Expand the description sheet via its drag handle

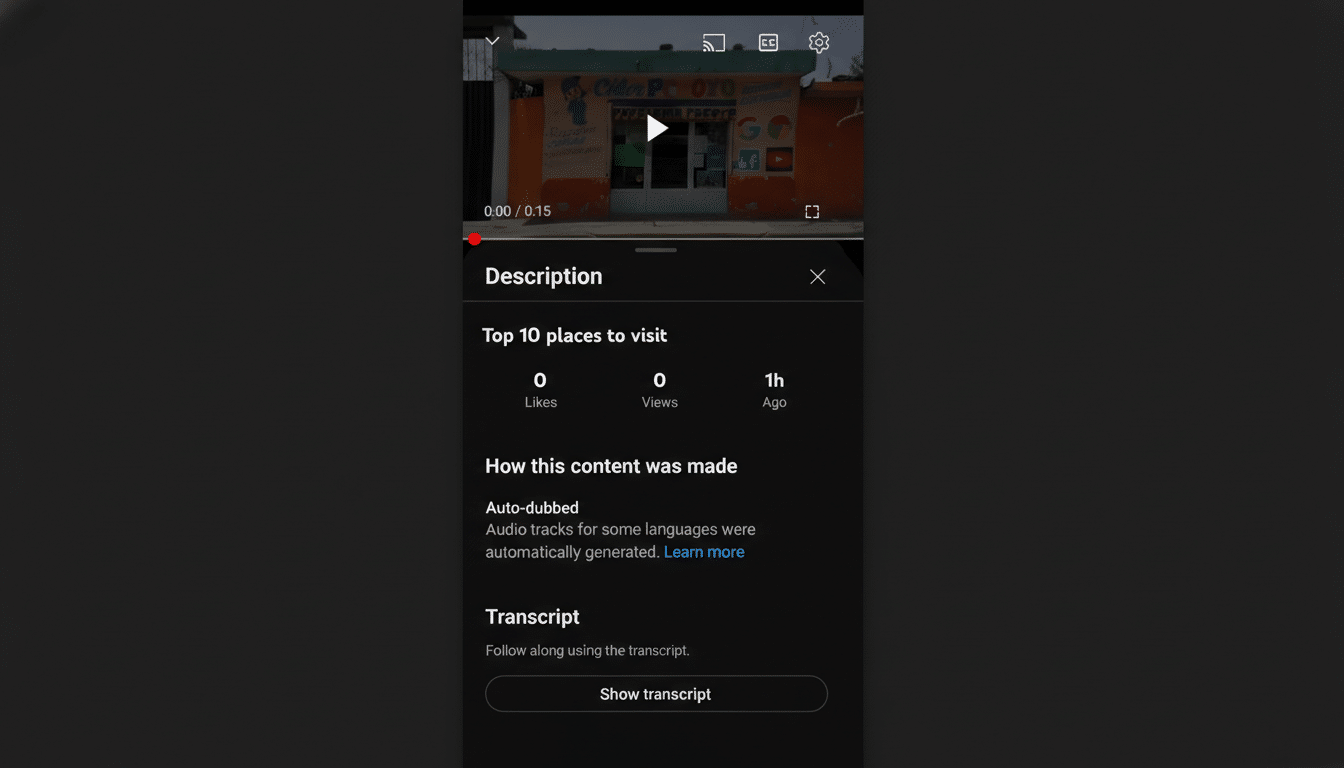(x=655, y=249)
